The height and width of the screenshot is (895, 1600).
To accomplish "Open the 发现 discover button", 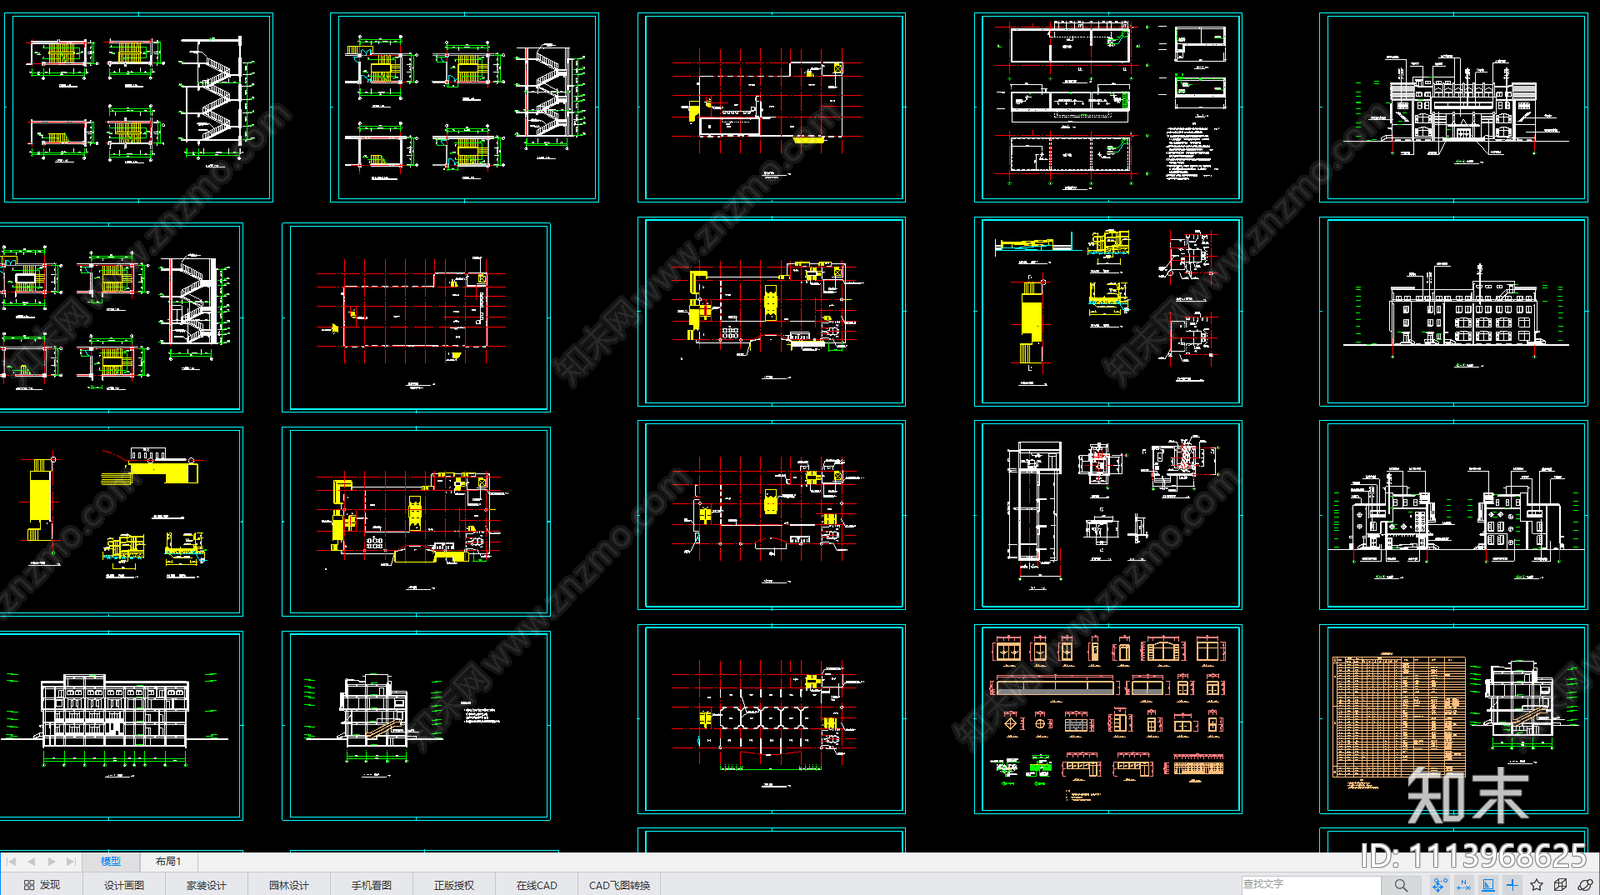I will click(42, 885).
